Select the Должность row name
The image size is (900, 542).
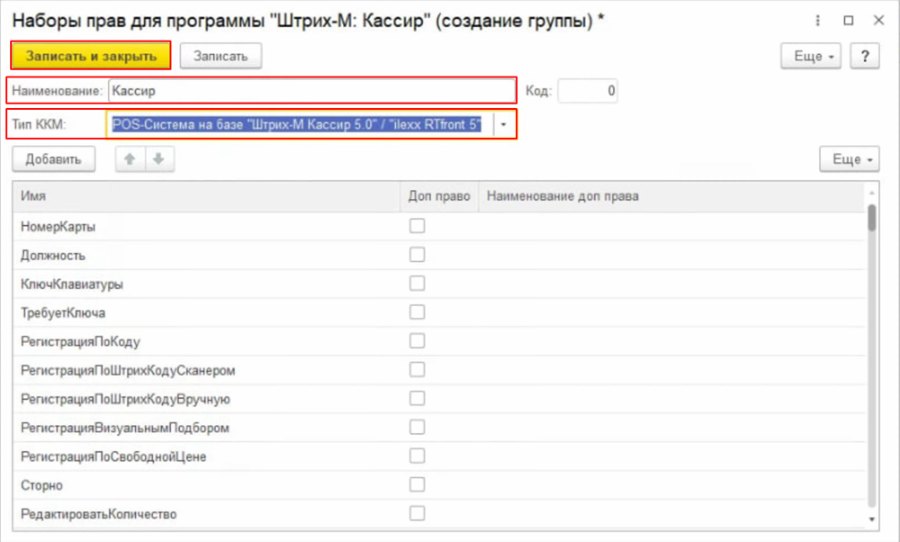point(53,255)
